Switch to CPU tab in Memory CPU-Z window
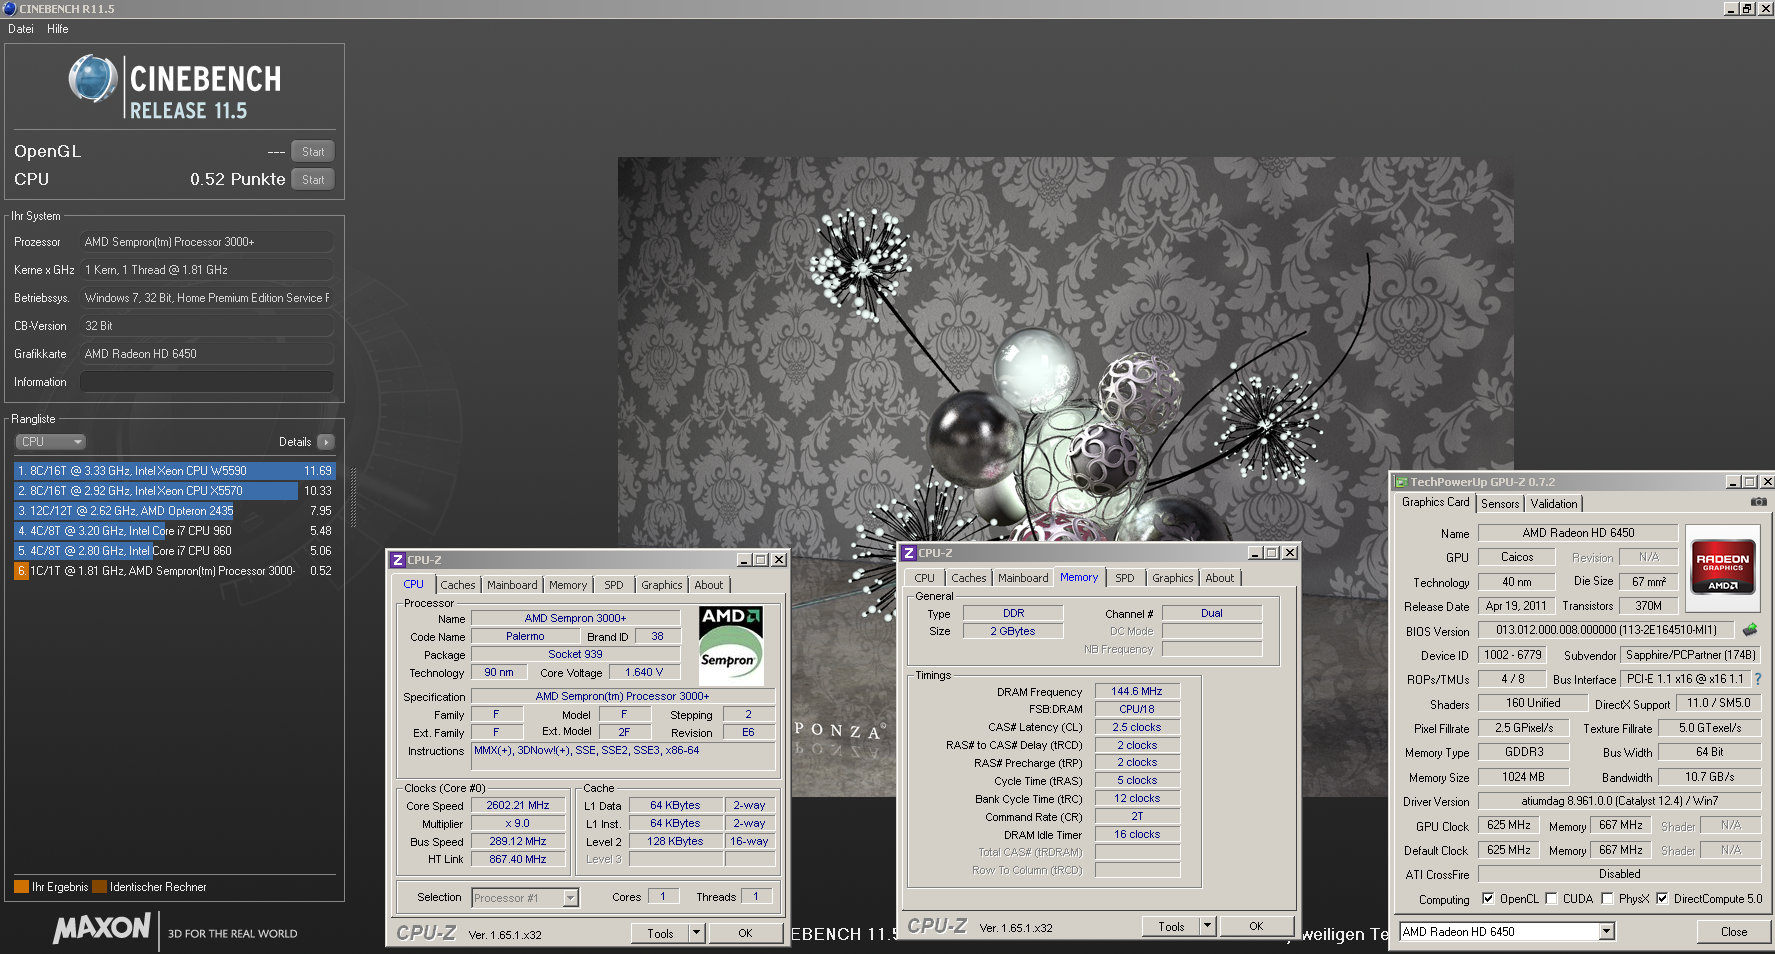Image resolution: width=1775 pixels, height=954 pixels. coord(925,578)
